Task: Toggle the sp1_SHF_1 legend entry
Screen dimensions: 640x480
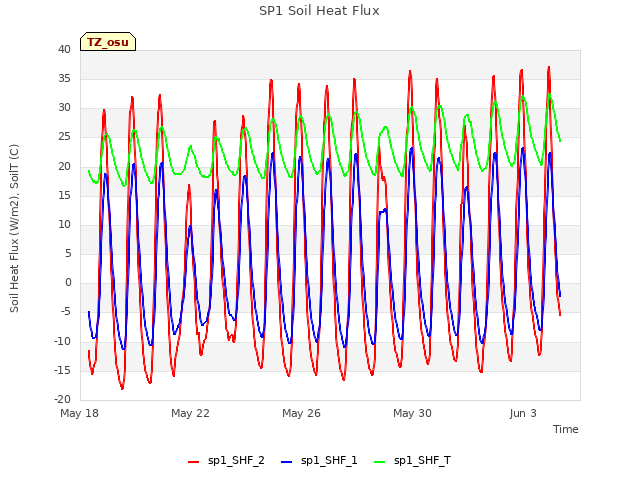Action: 319,461
